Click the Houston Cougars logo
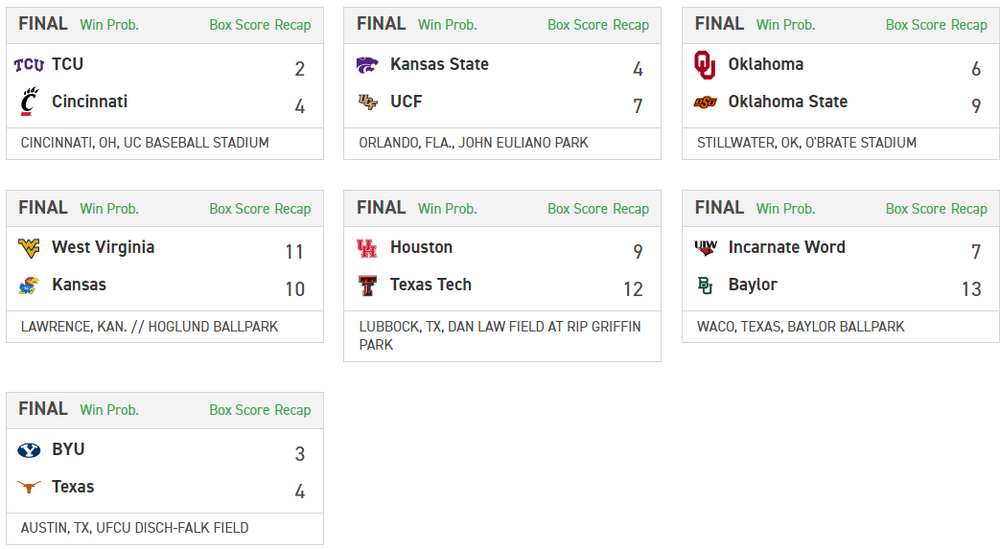This screenshot has height=549, width=1000. click(x=367, y=248)
